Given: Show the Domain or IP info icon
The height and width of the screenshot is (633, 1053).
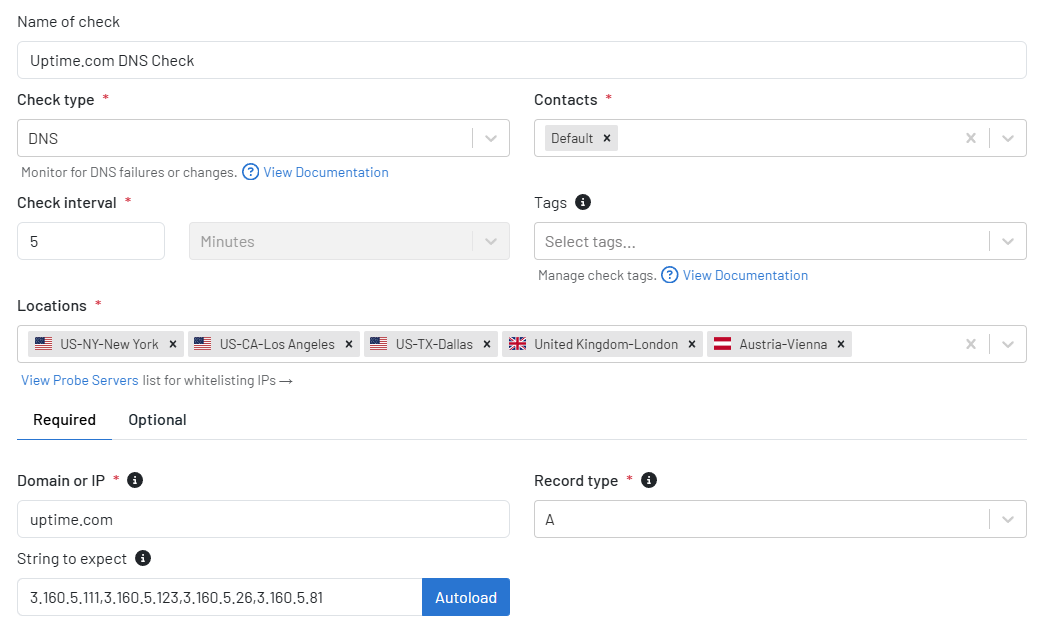Looking at the screenshot, I should click(135, 480).
